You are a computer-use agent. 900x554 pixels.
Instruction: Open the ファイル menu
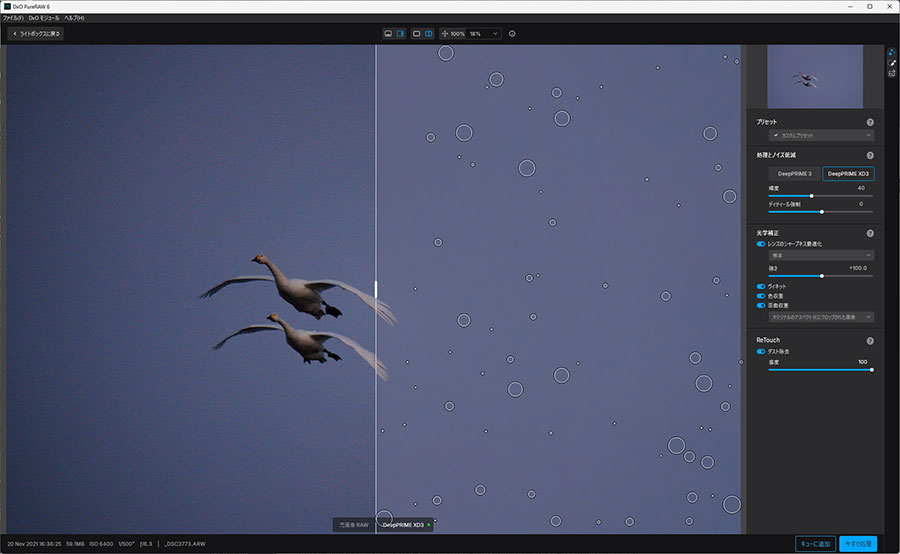13,18
